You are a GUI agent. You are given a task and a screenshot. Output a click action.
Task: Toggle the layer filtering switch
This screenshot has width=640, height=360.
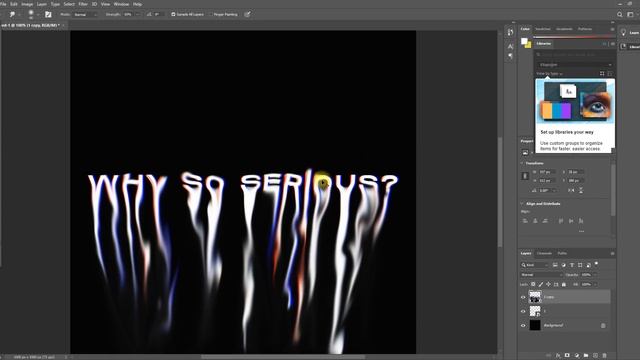[x=596, y=264]
